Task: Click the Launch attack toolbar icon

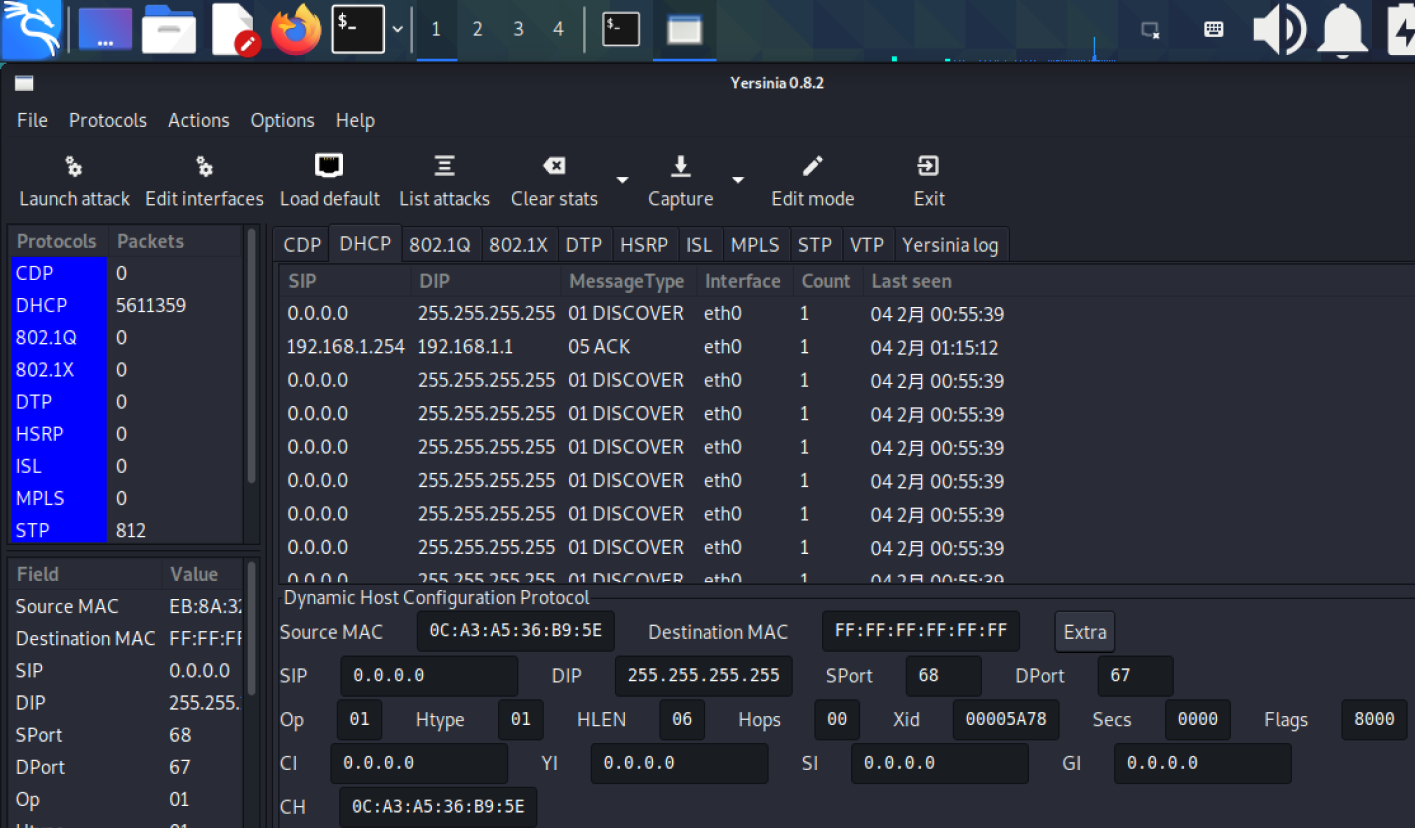Action: click(74, 167)
